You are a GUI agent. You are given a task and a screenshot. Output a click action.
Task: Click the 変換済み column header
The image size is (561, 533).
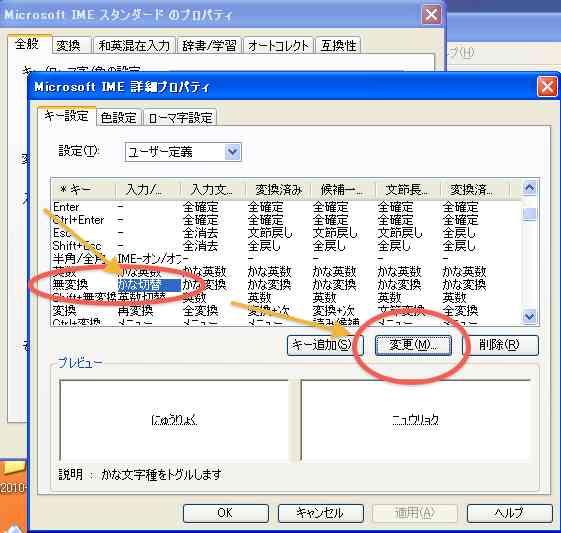point(278,190)
